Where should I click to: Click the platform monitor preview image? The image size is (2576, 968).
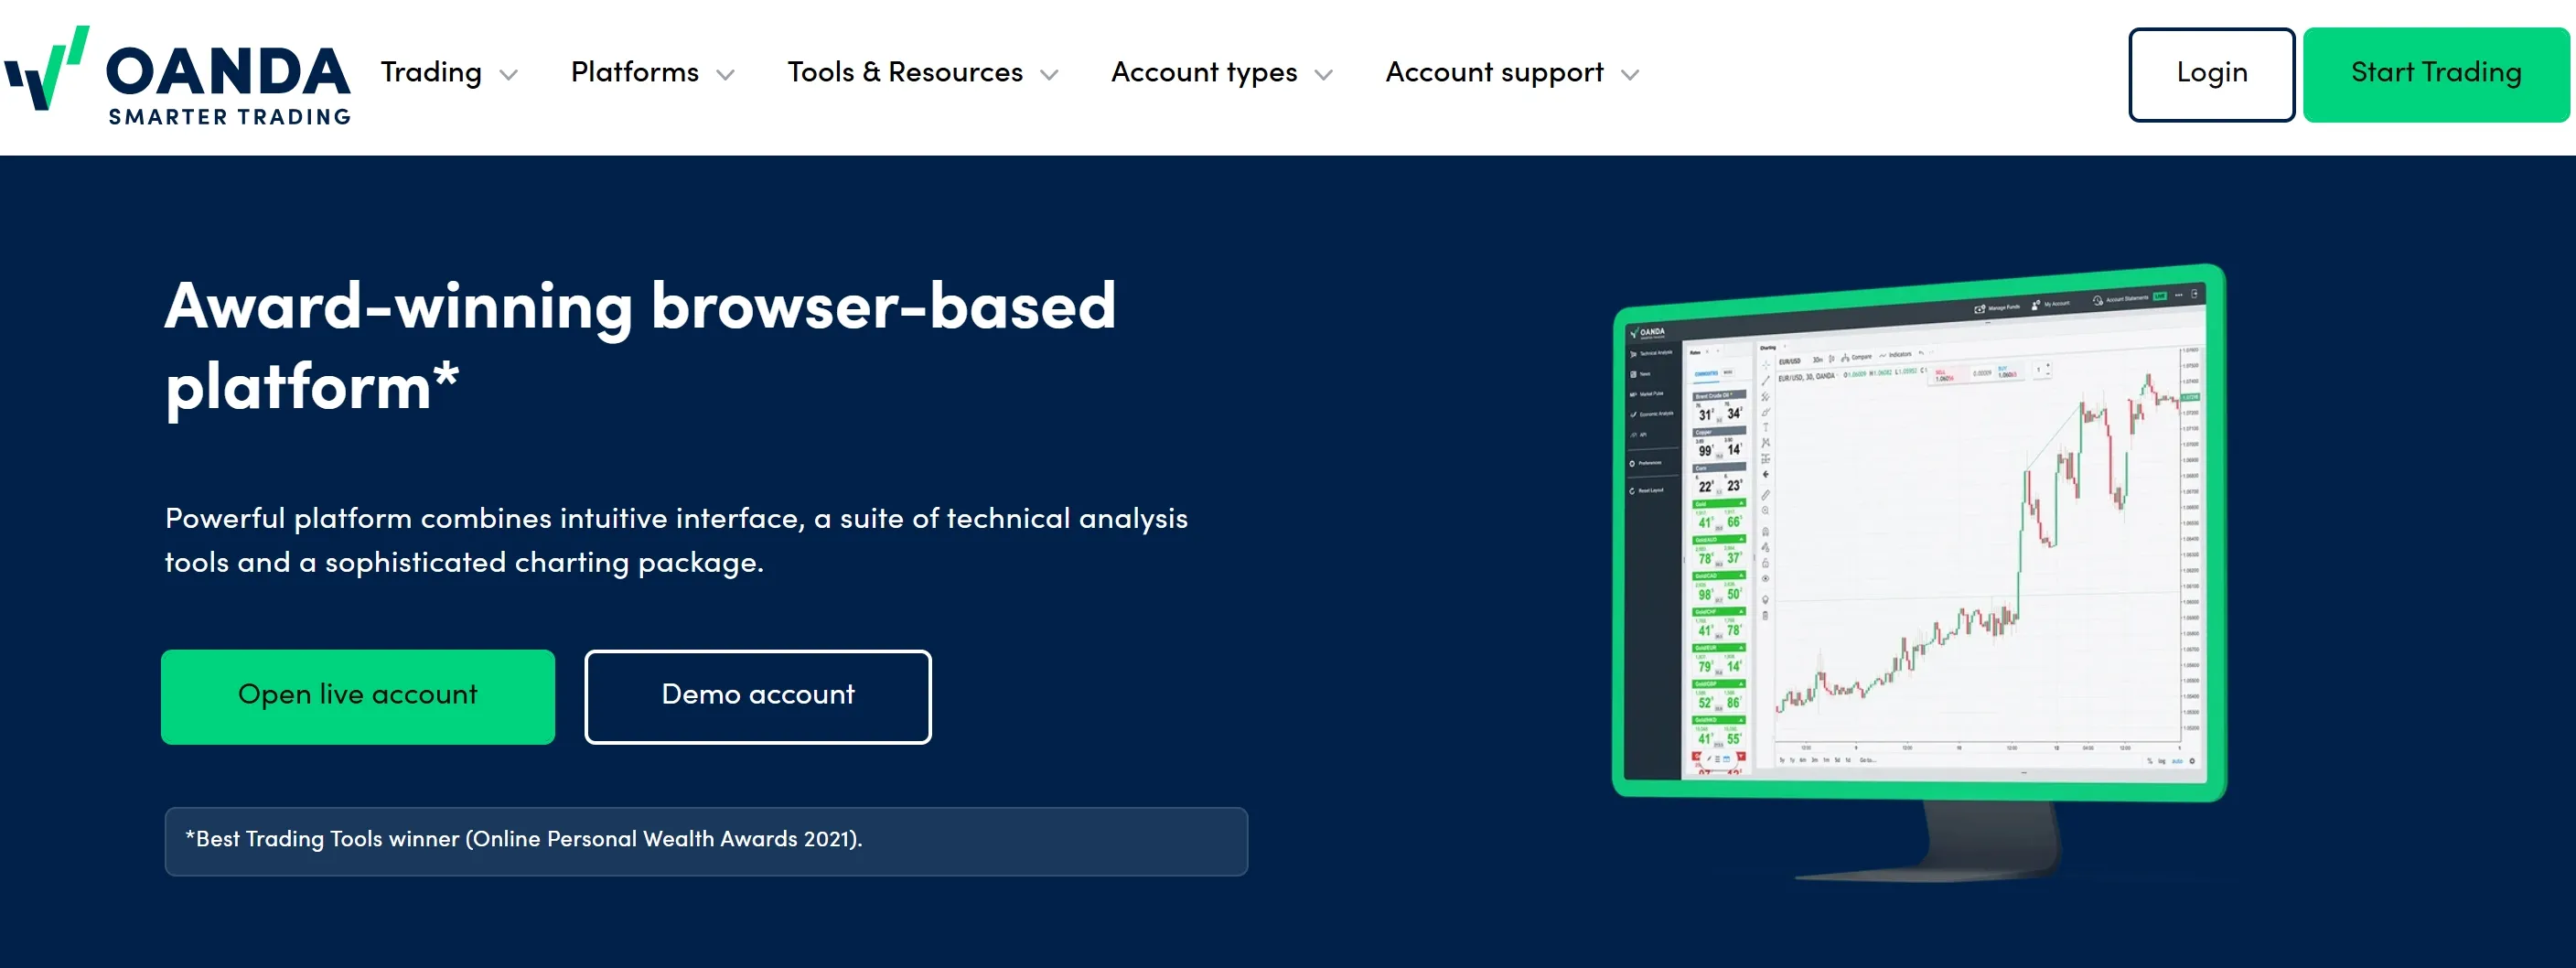click(1919, 572)
